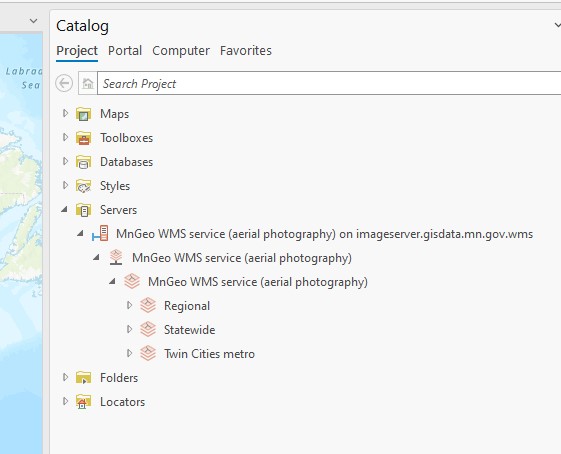This screenshot has width=561, height=454.
Task: Click the WMS service icon with underline
Action: coord(116,257)
